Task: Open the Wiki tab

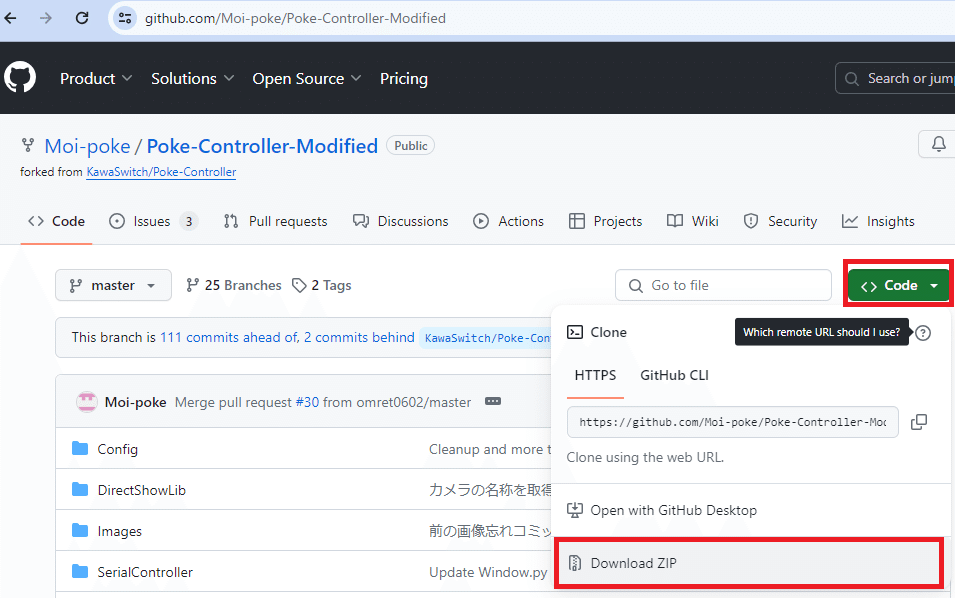Action: (x=692, y=221)
